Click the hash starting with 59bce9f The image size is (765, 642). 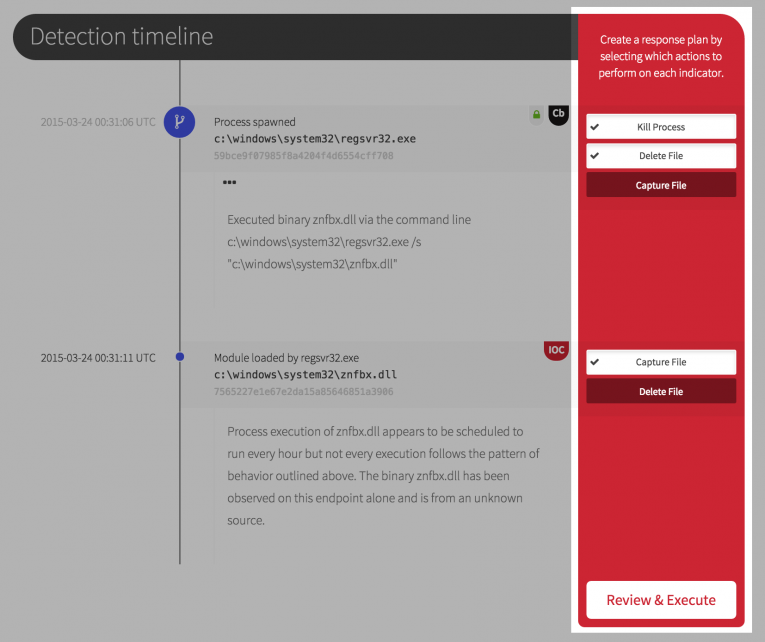tap(303, 156)
